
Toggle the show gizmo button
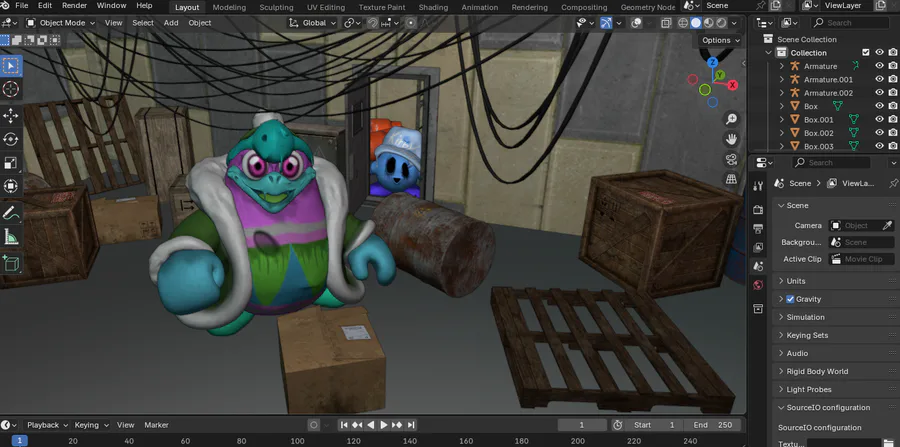606,23
